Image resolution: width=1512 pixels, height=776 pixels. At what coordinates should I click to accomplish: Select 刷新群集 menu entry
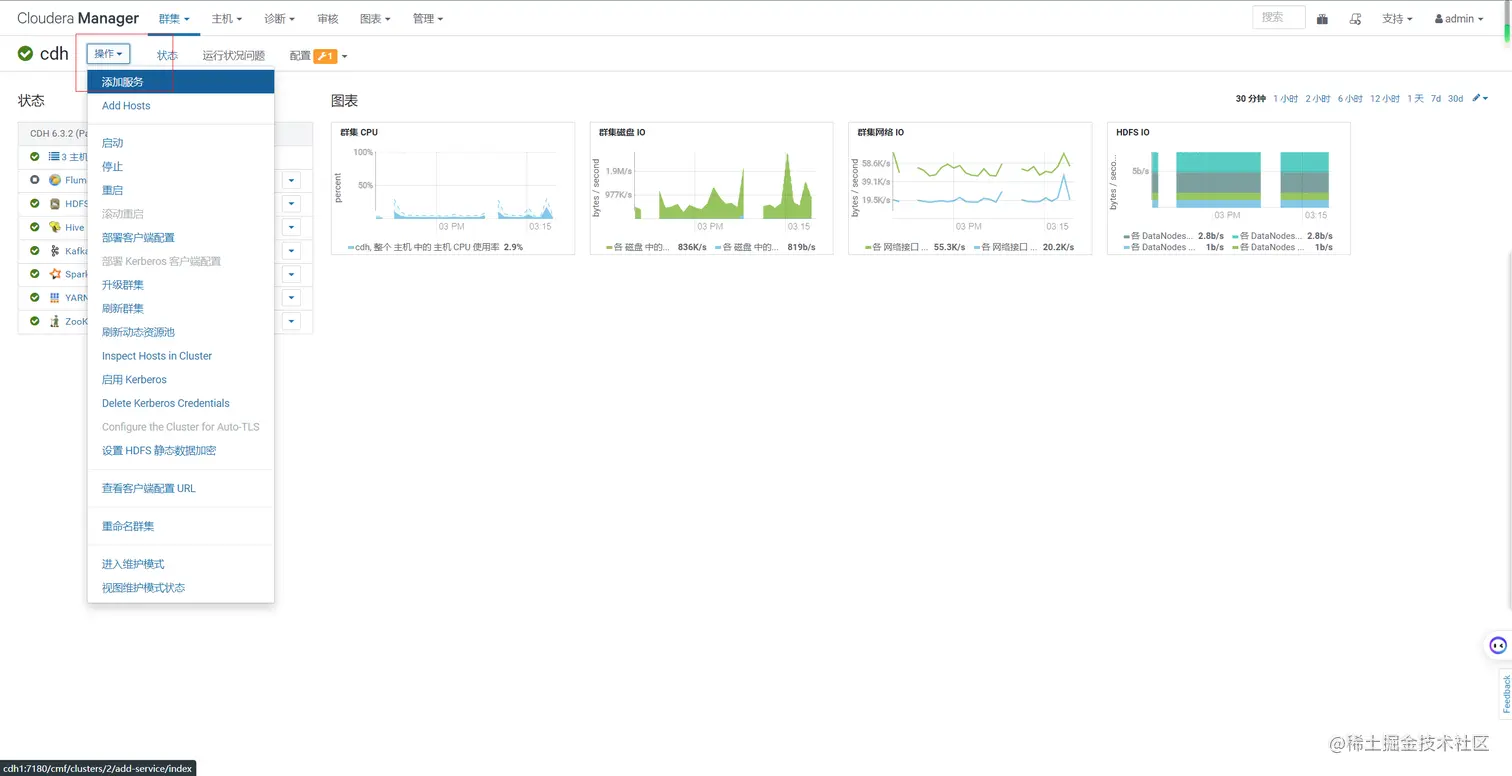coord(181,309)
